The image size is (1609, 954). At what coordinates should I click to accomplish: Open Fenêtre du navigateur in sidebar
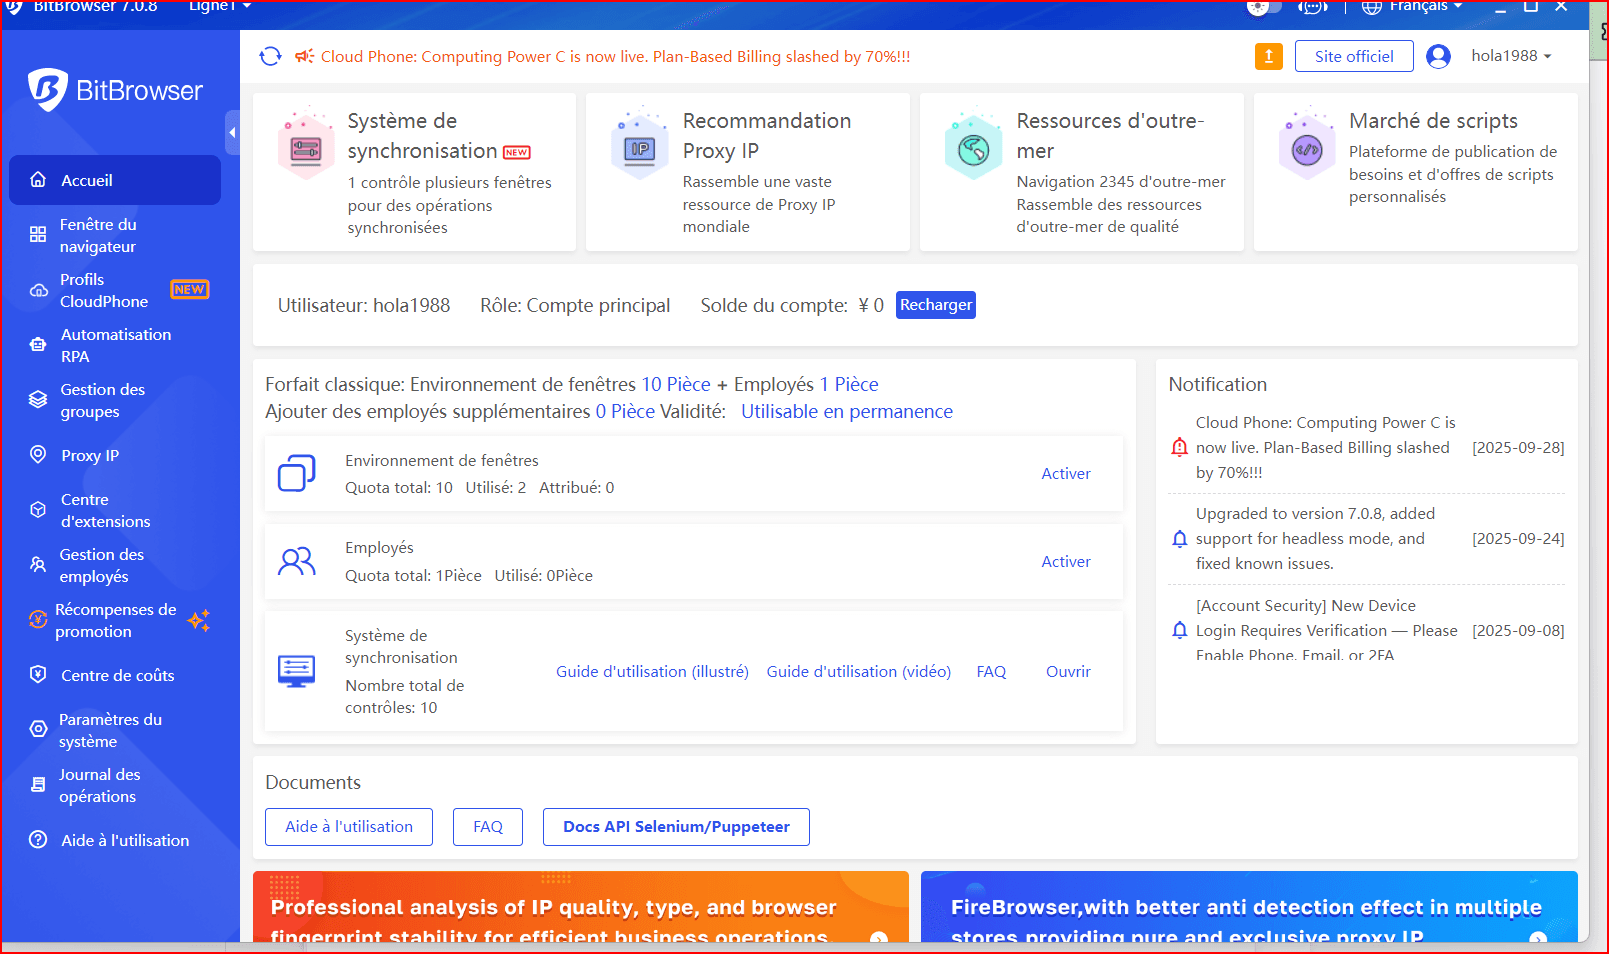click(98, 236)
